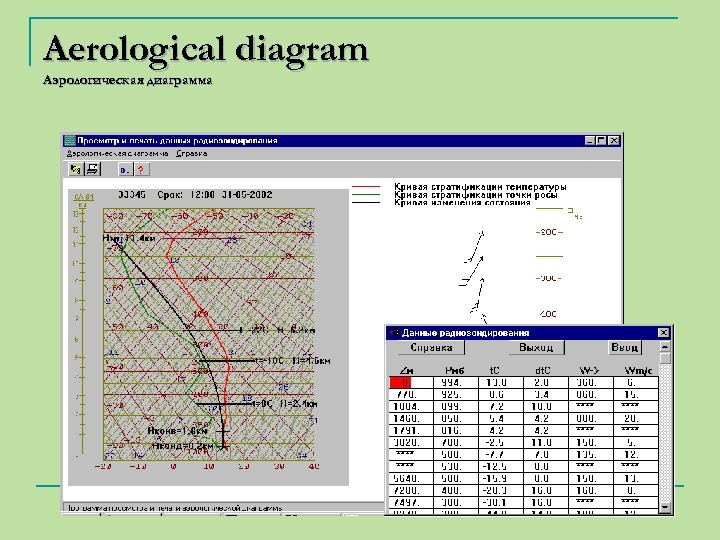The image size is (720, 540).
Task: Click the 'dtC' column header
Action: pos(543,371)
